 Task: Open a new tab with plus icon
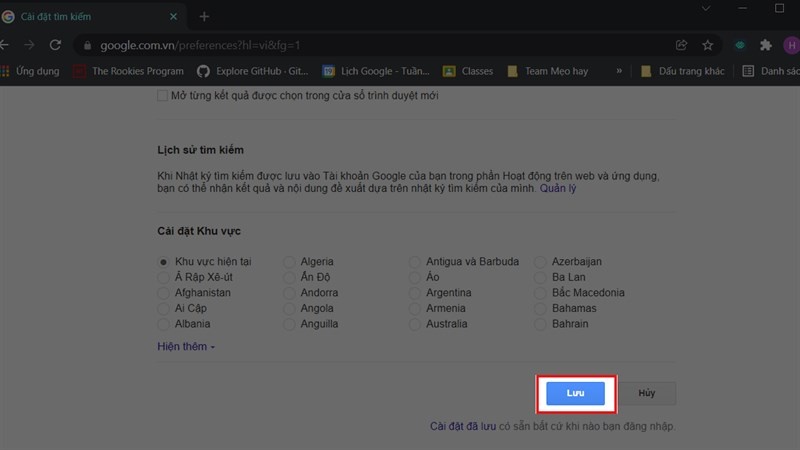pos(204,17)
